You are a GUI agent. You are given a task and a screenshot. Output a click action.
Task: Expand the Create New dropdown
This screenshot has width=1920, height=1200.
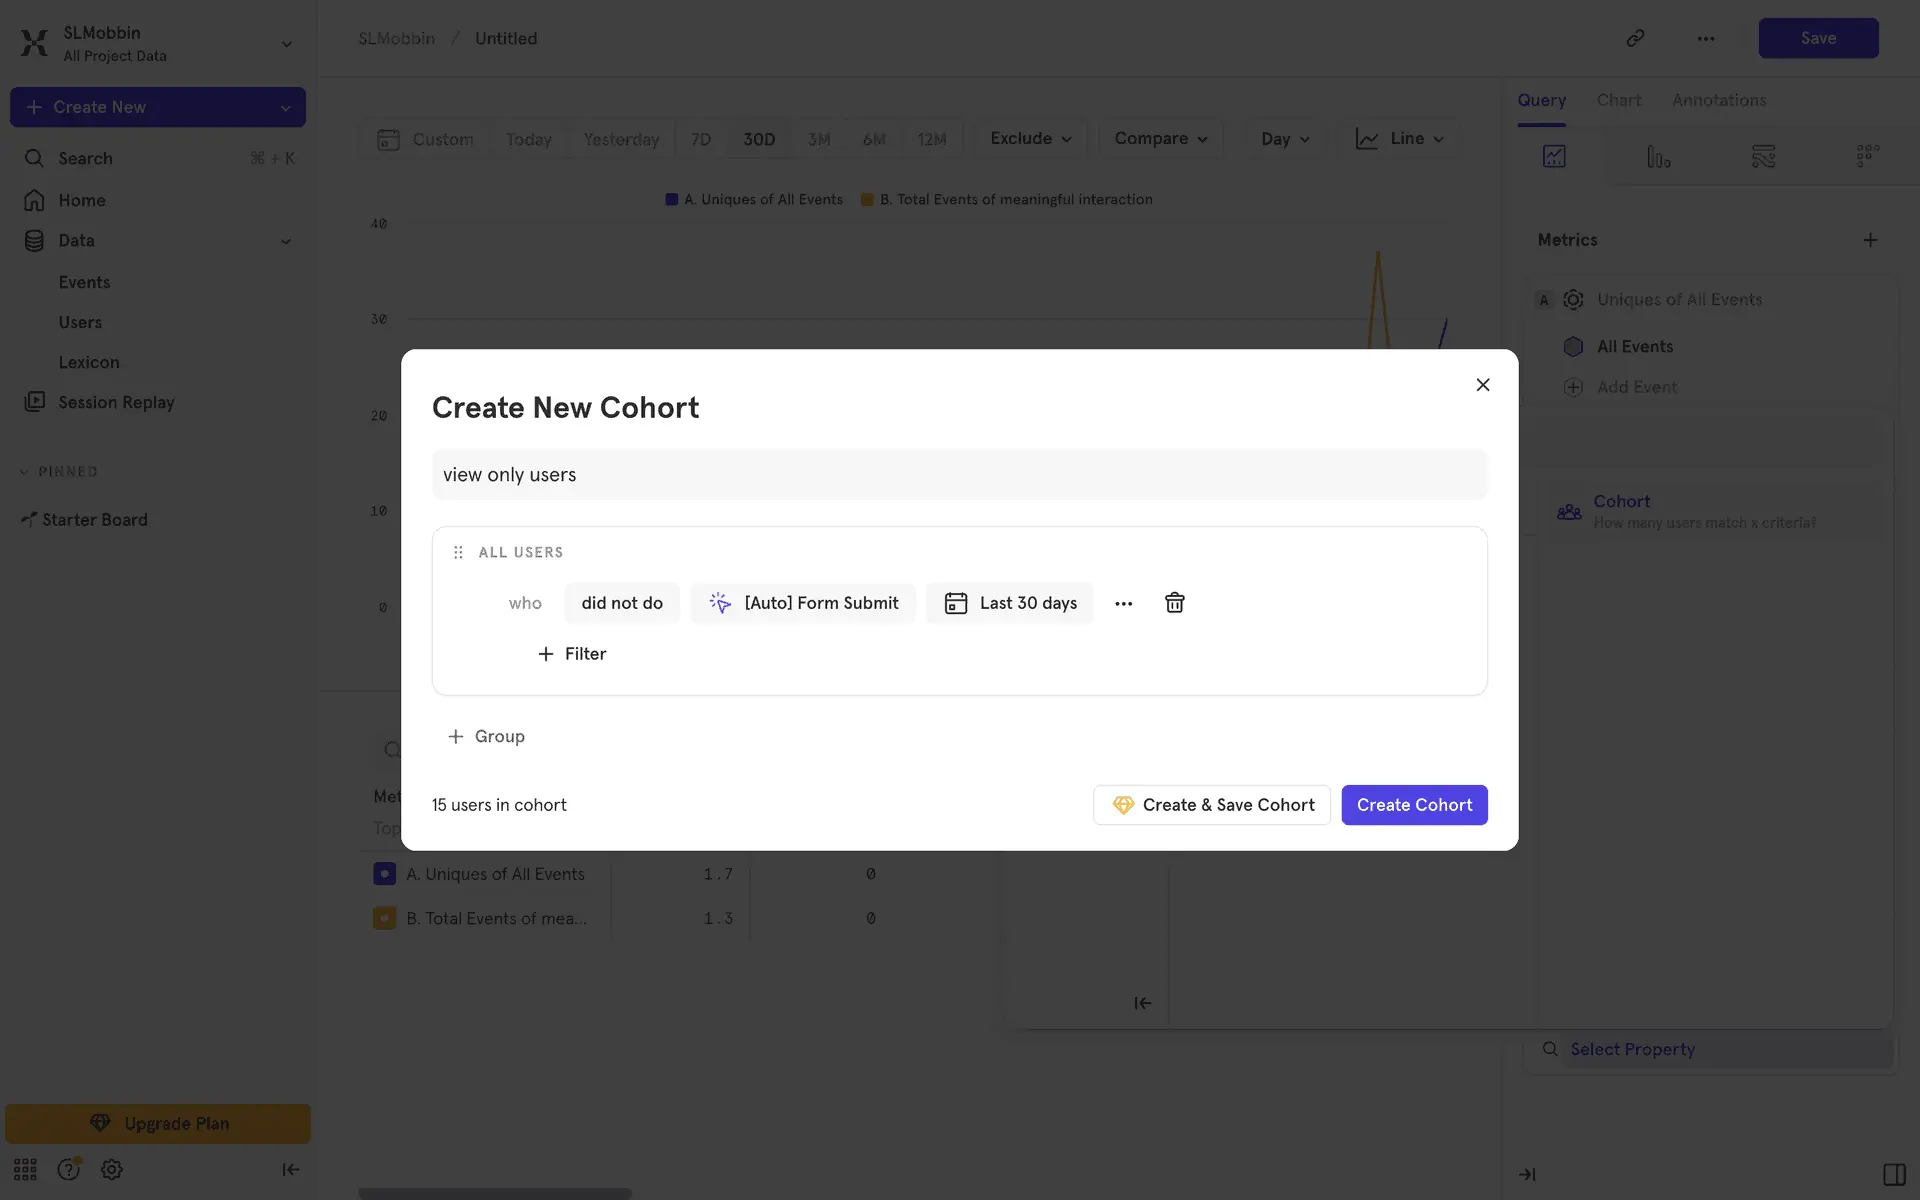point(285,107)
